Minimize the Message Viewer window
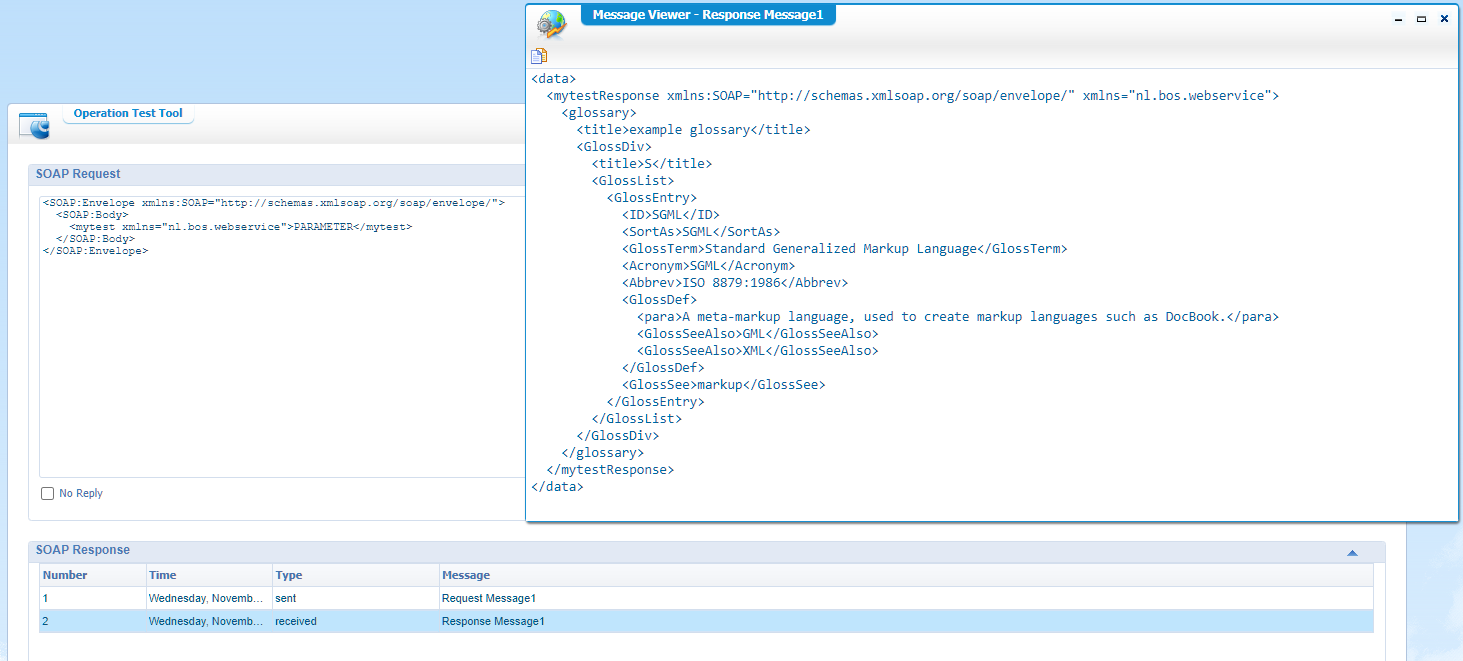 pos(1398,19)
